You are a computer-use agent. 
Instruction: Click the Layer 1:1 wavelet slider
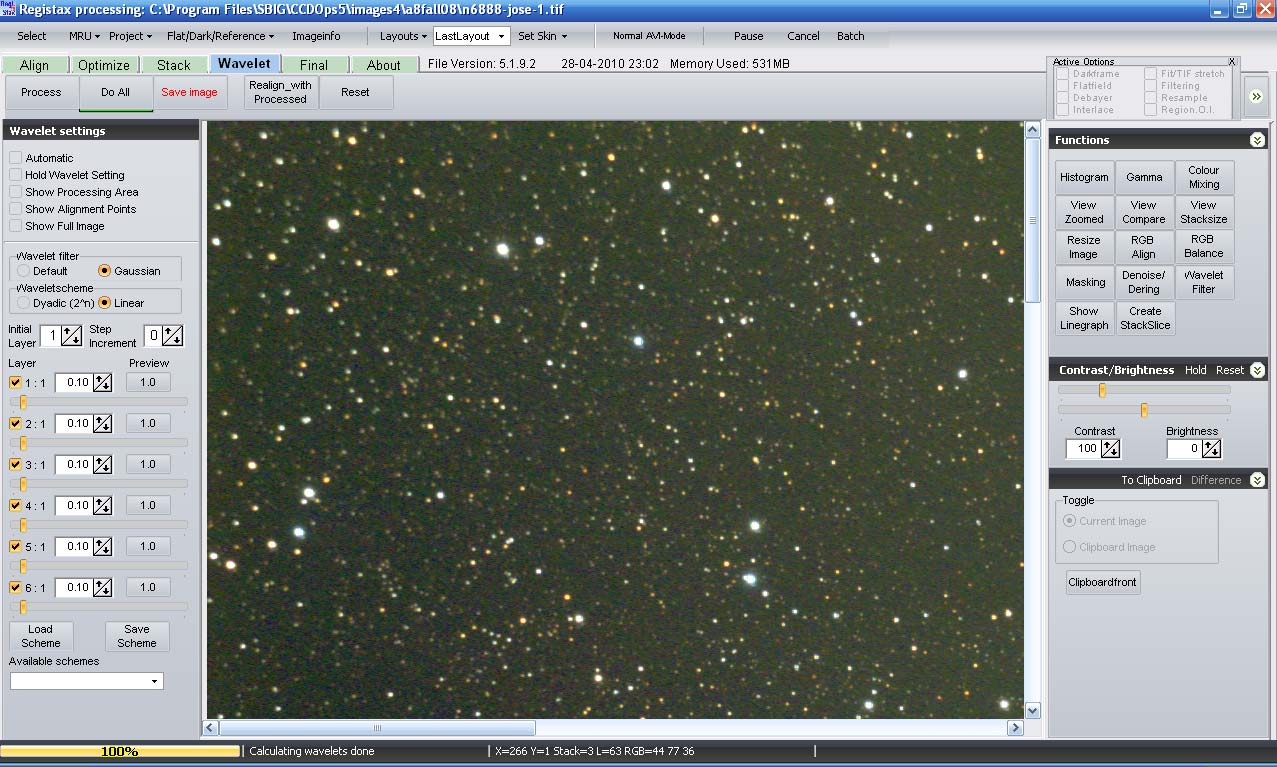99,402
